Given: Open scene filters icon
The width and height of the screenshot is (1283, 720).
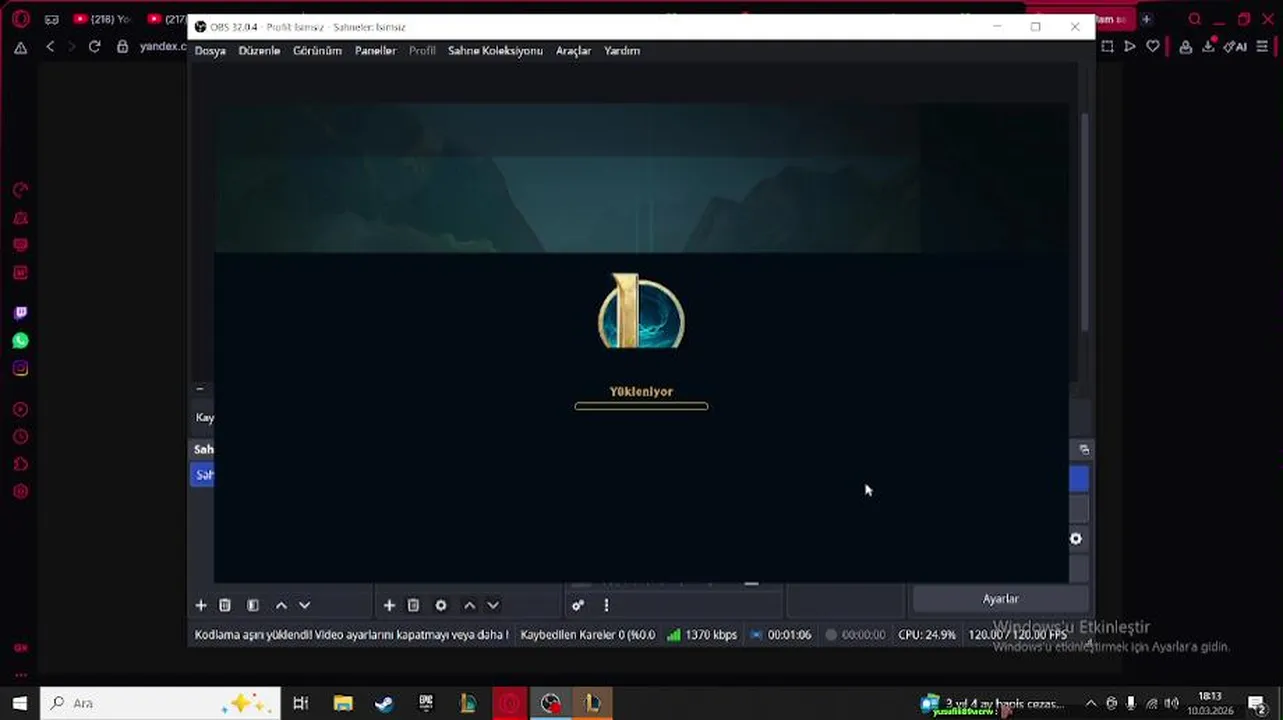Looking at the screenshot, I should 253,605.
